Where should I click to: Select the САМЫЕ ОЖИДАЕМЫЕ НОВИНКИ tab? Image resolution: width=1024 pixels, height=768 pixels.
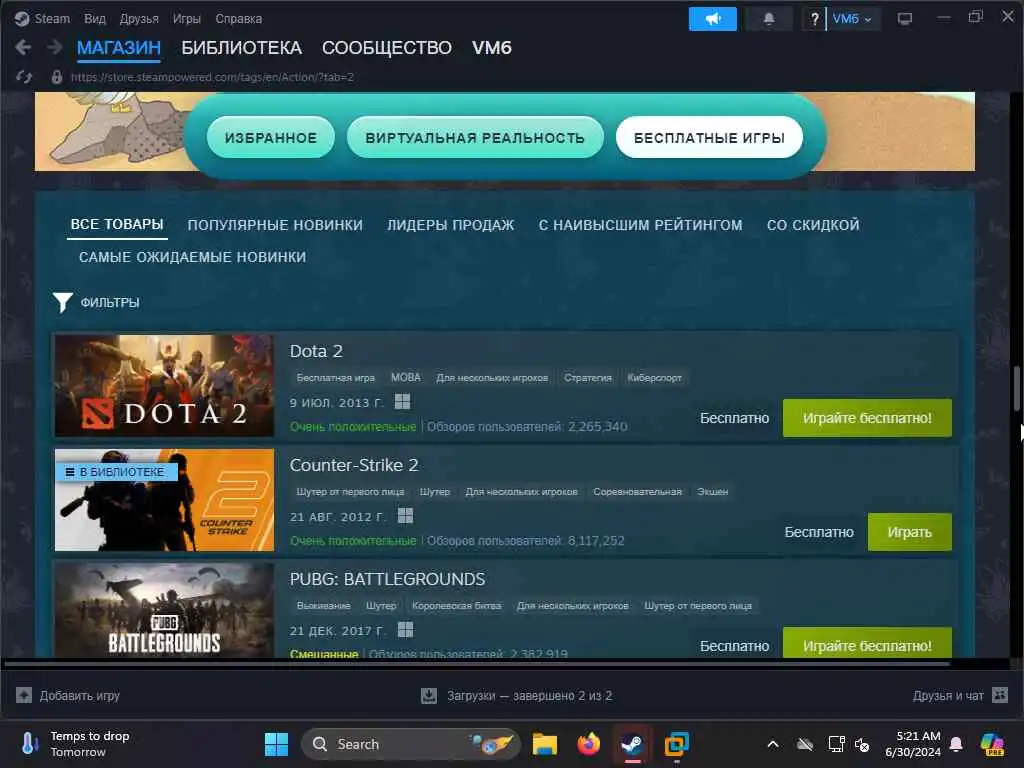[193, 257]
